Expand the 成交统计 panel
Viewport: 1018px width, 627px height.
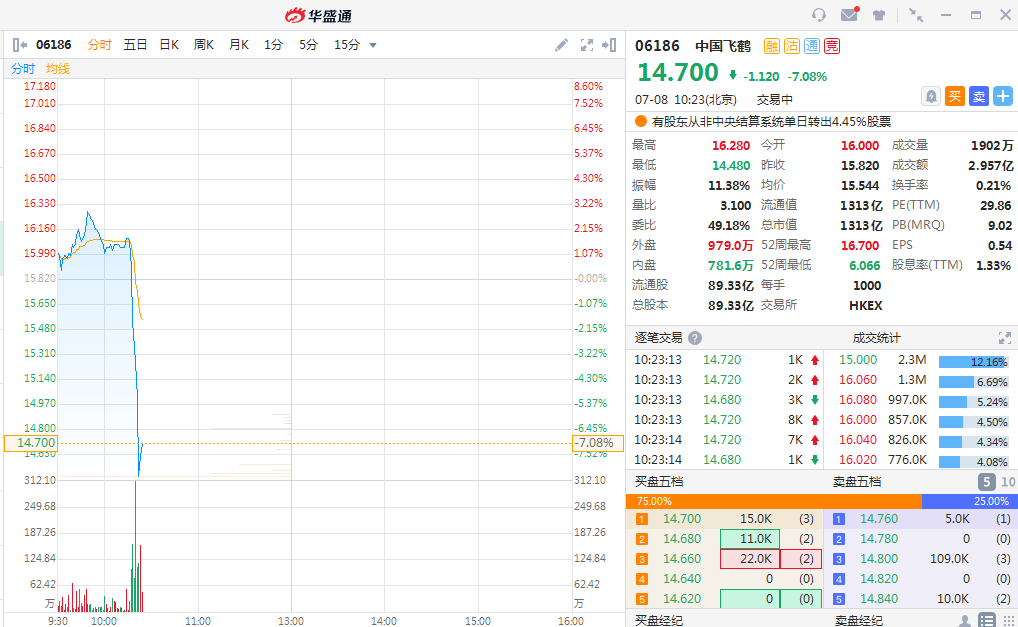click(x=1004, y=338)
